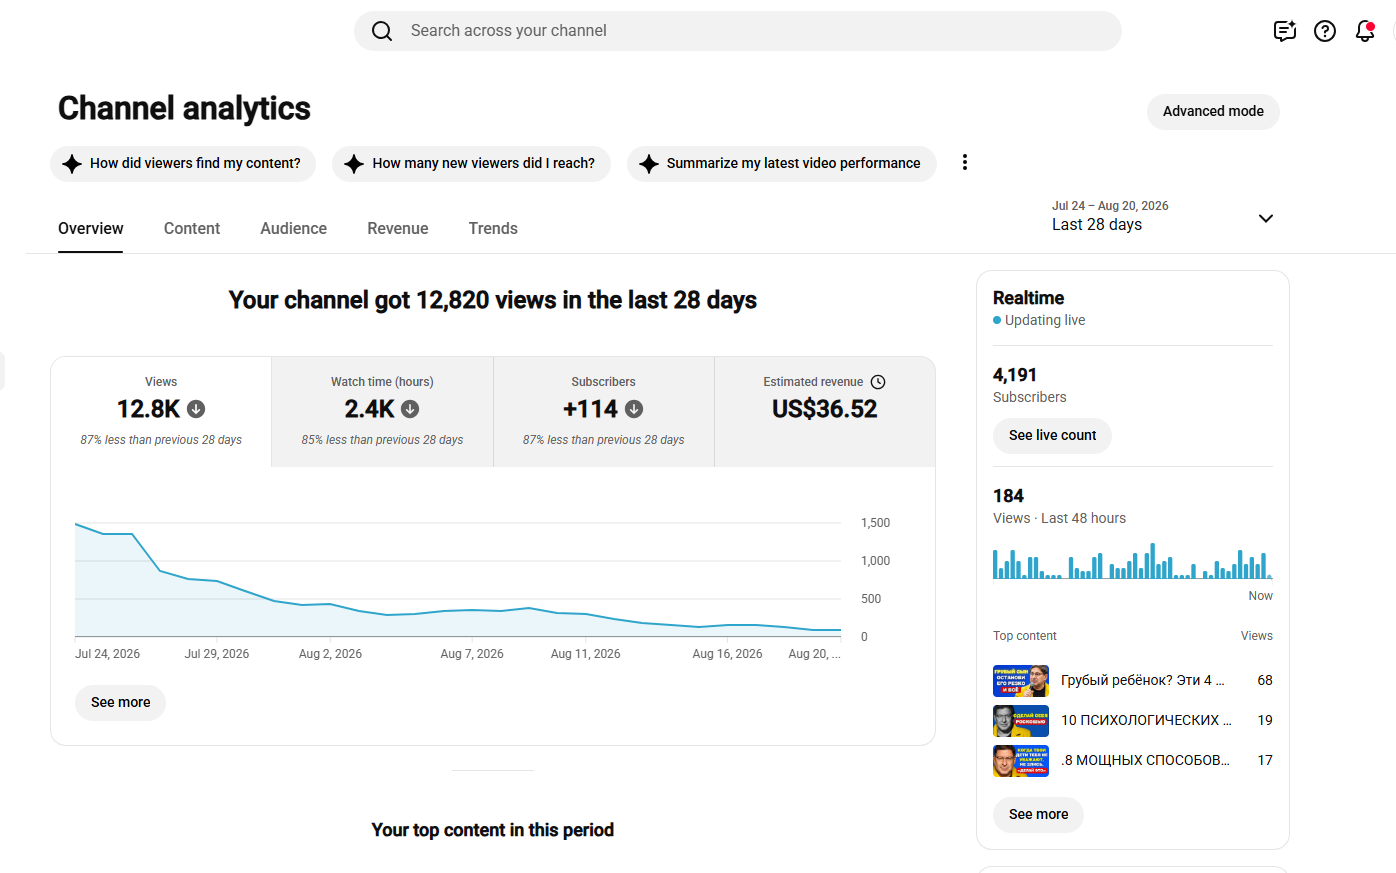This screenshot has width=1396, height=873.
Task: Click the down-arrow icon next to +114 subscribers
Action: (634, 409)
